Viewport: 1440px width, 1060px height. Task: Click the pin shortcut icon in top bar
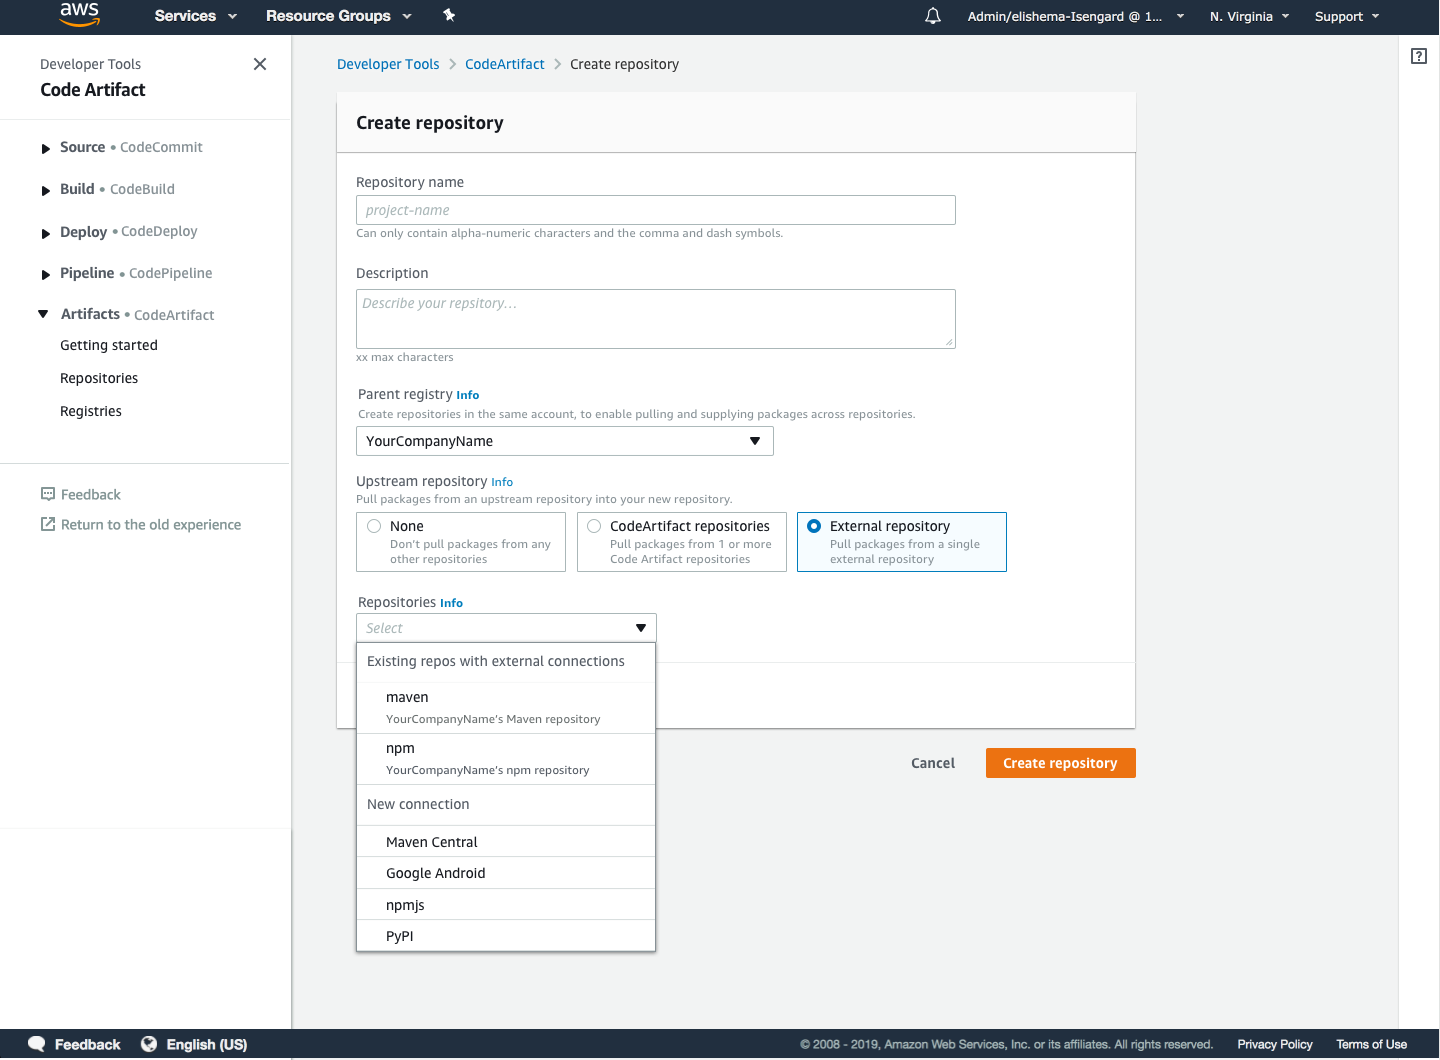pyautogui.click(x=449, y=15)
